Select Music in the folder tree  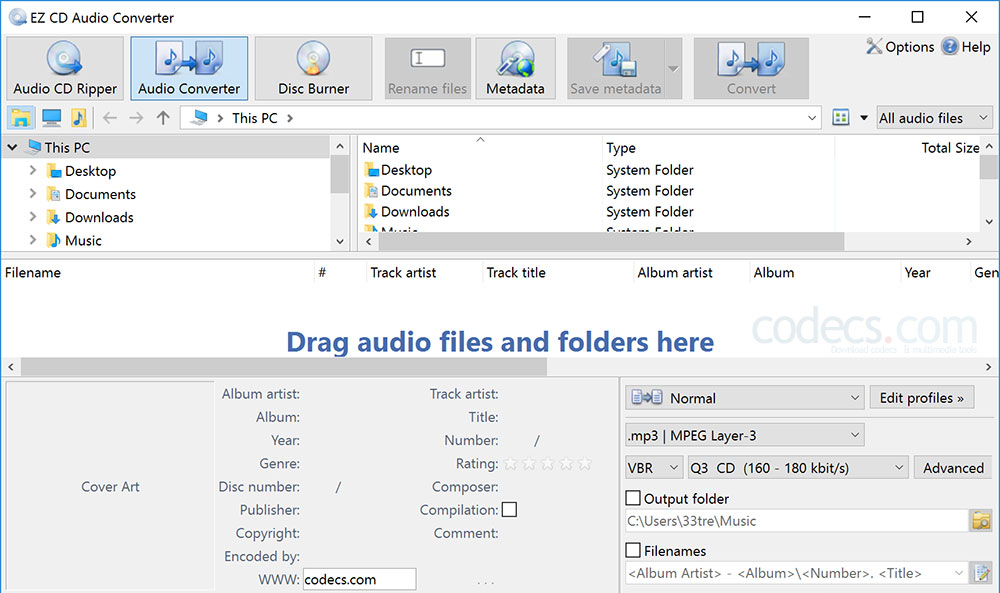(x=83, y=240)
